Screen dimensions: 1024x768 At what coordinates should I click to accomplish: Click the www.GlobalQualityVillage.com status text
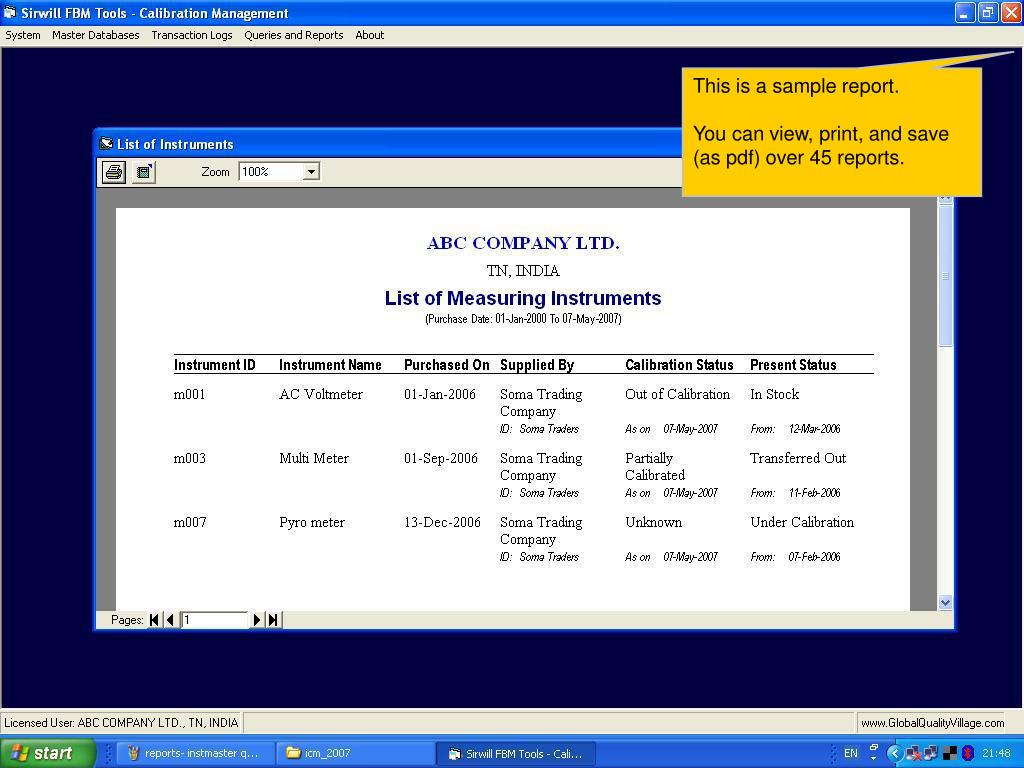tap(932, 723)
